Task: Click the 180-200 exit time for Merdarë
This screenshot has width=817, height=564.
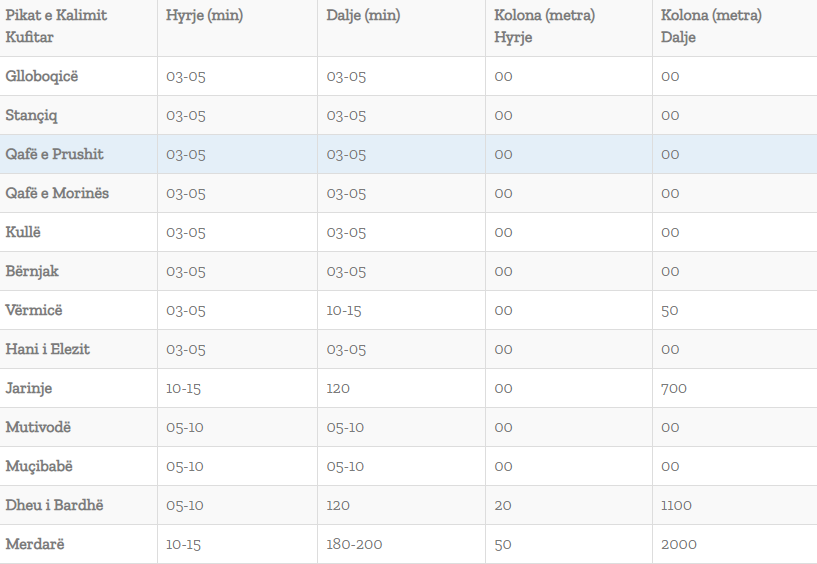Action: [x=354, y=544]
